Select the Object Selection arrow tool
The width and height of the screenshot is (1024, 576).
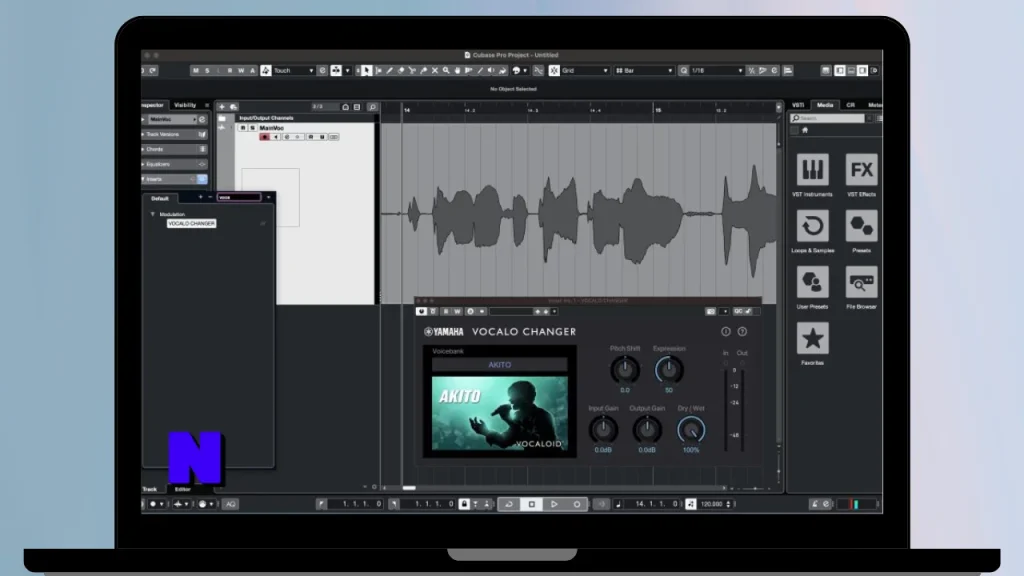[x=366, y=71]
